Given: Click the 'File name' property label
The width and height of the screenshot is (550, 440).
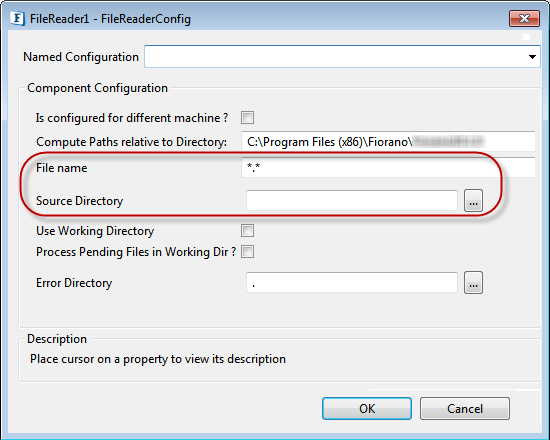Looking at the screenshot, I should pyautogui.click(x=62, y=168).
